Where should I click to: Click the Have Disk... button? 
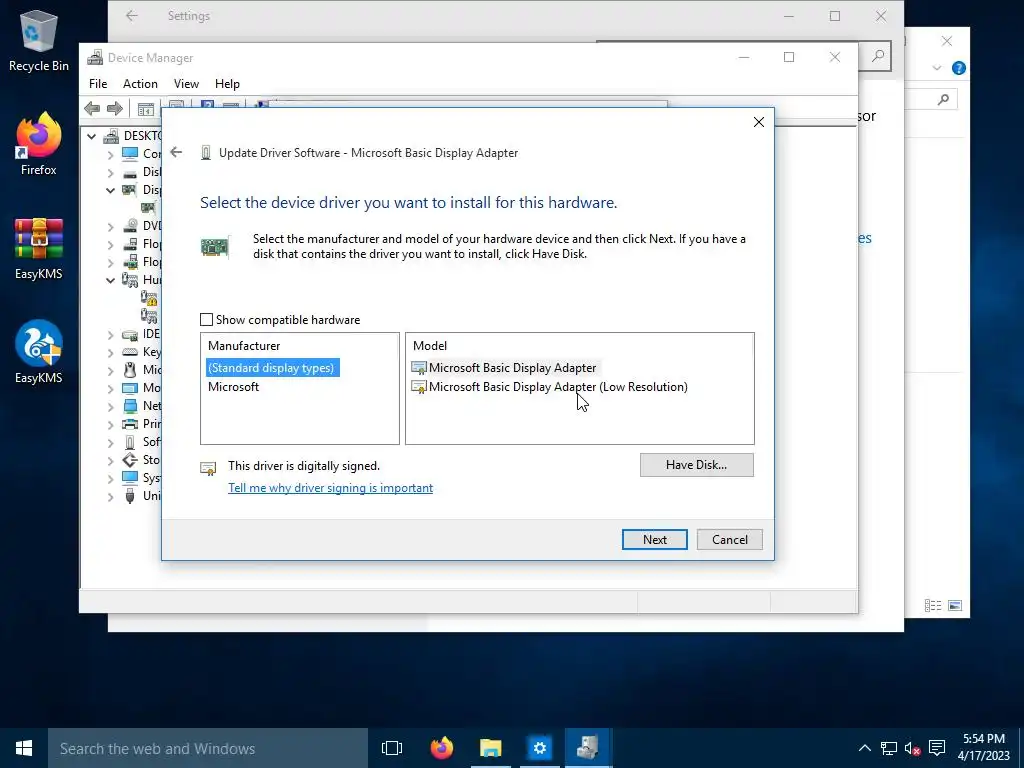696,465
